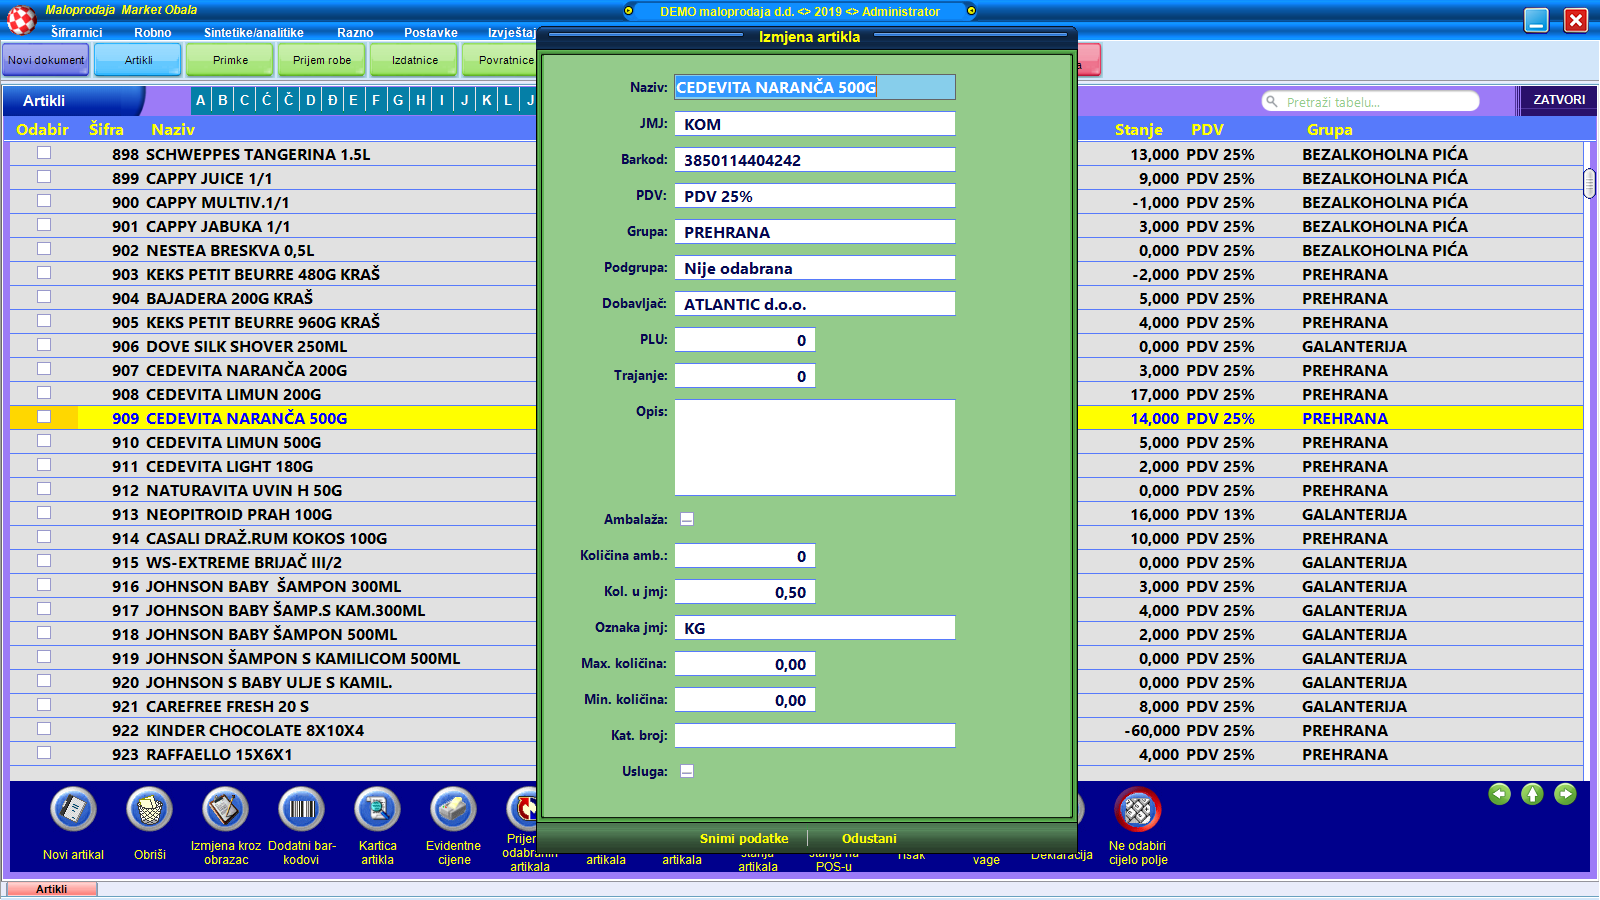
Task: Open the PDV selection field
Action: coord(814,196)
